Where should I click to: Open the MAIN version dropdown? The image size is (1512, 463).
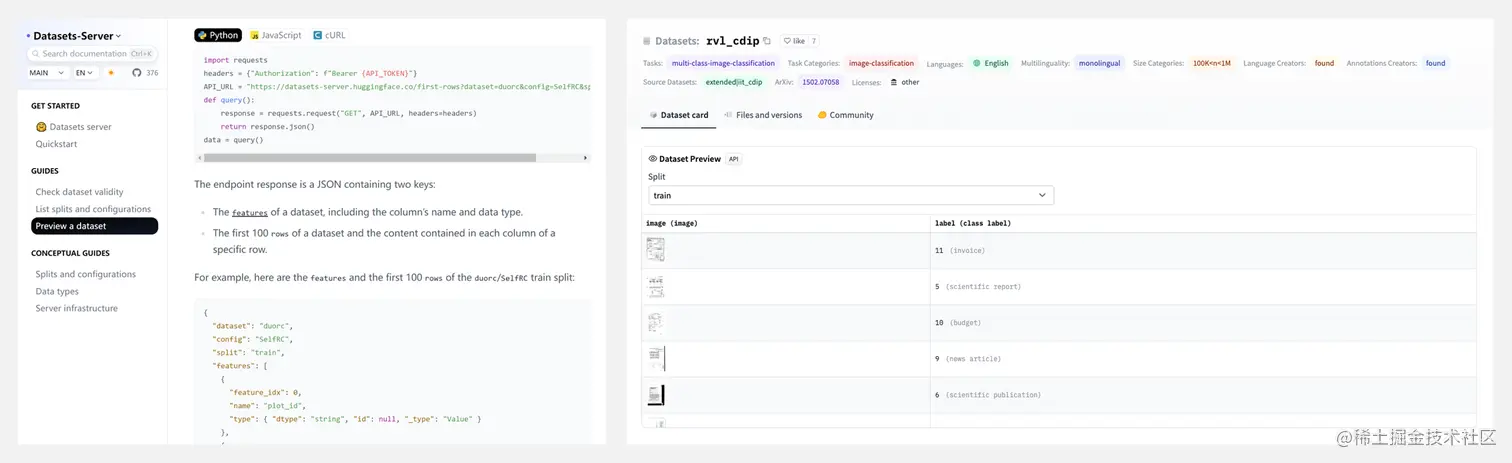click(47, 73)
